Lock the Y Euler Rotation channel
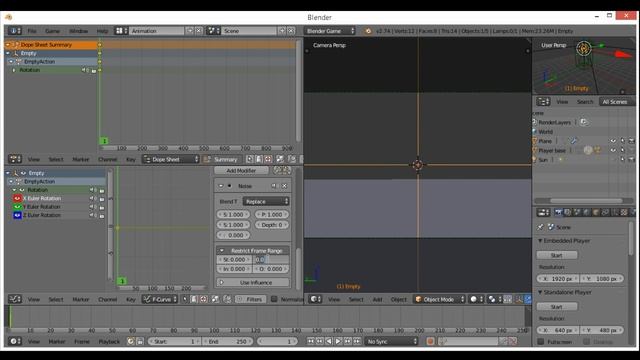This screenshot has height=360, width=640. (102, 207)
